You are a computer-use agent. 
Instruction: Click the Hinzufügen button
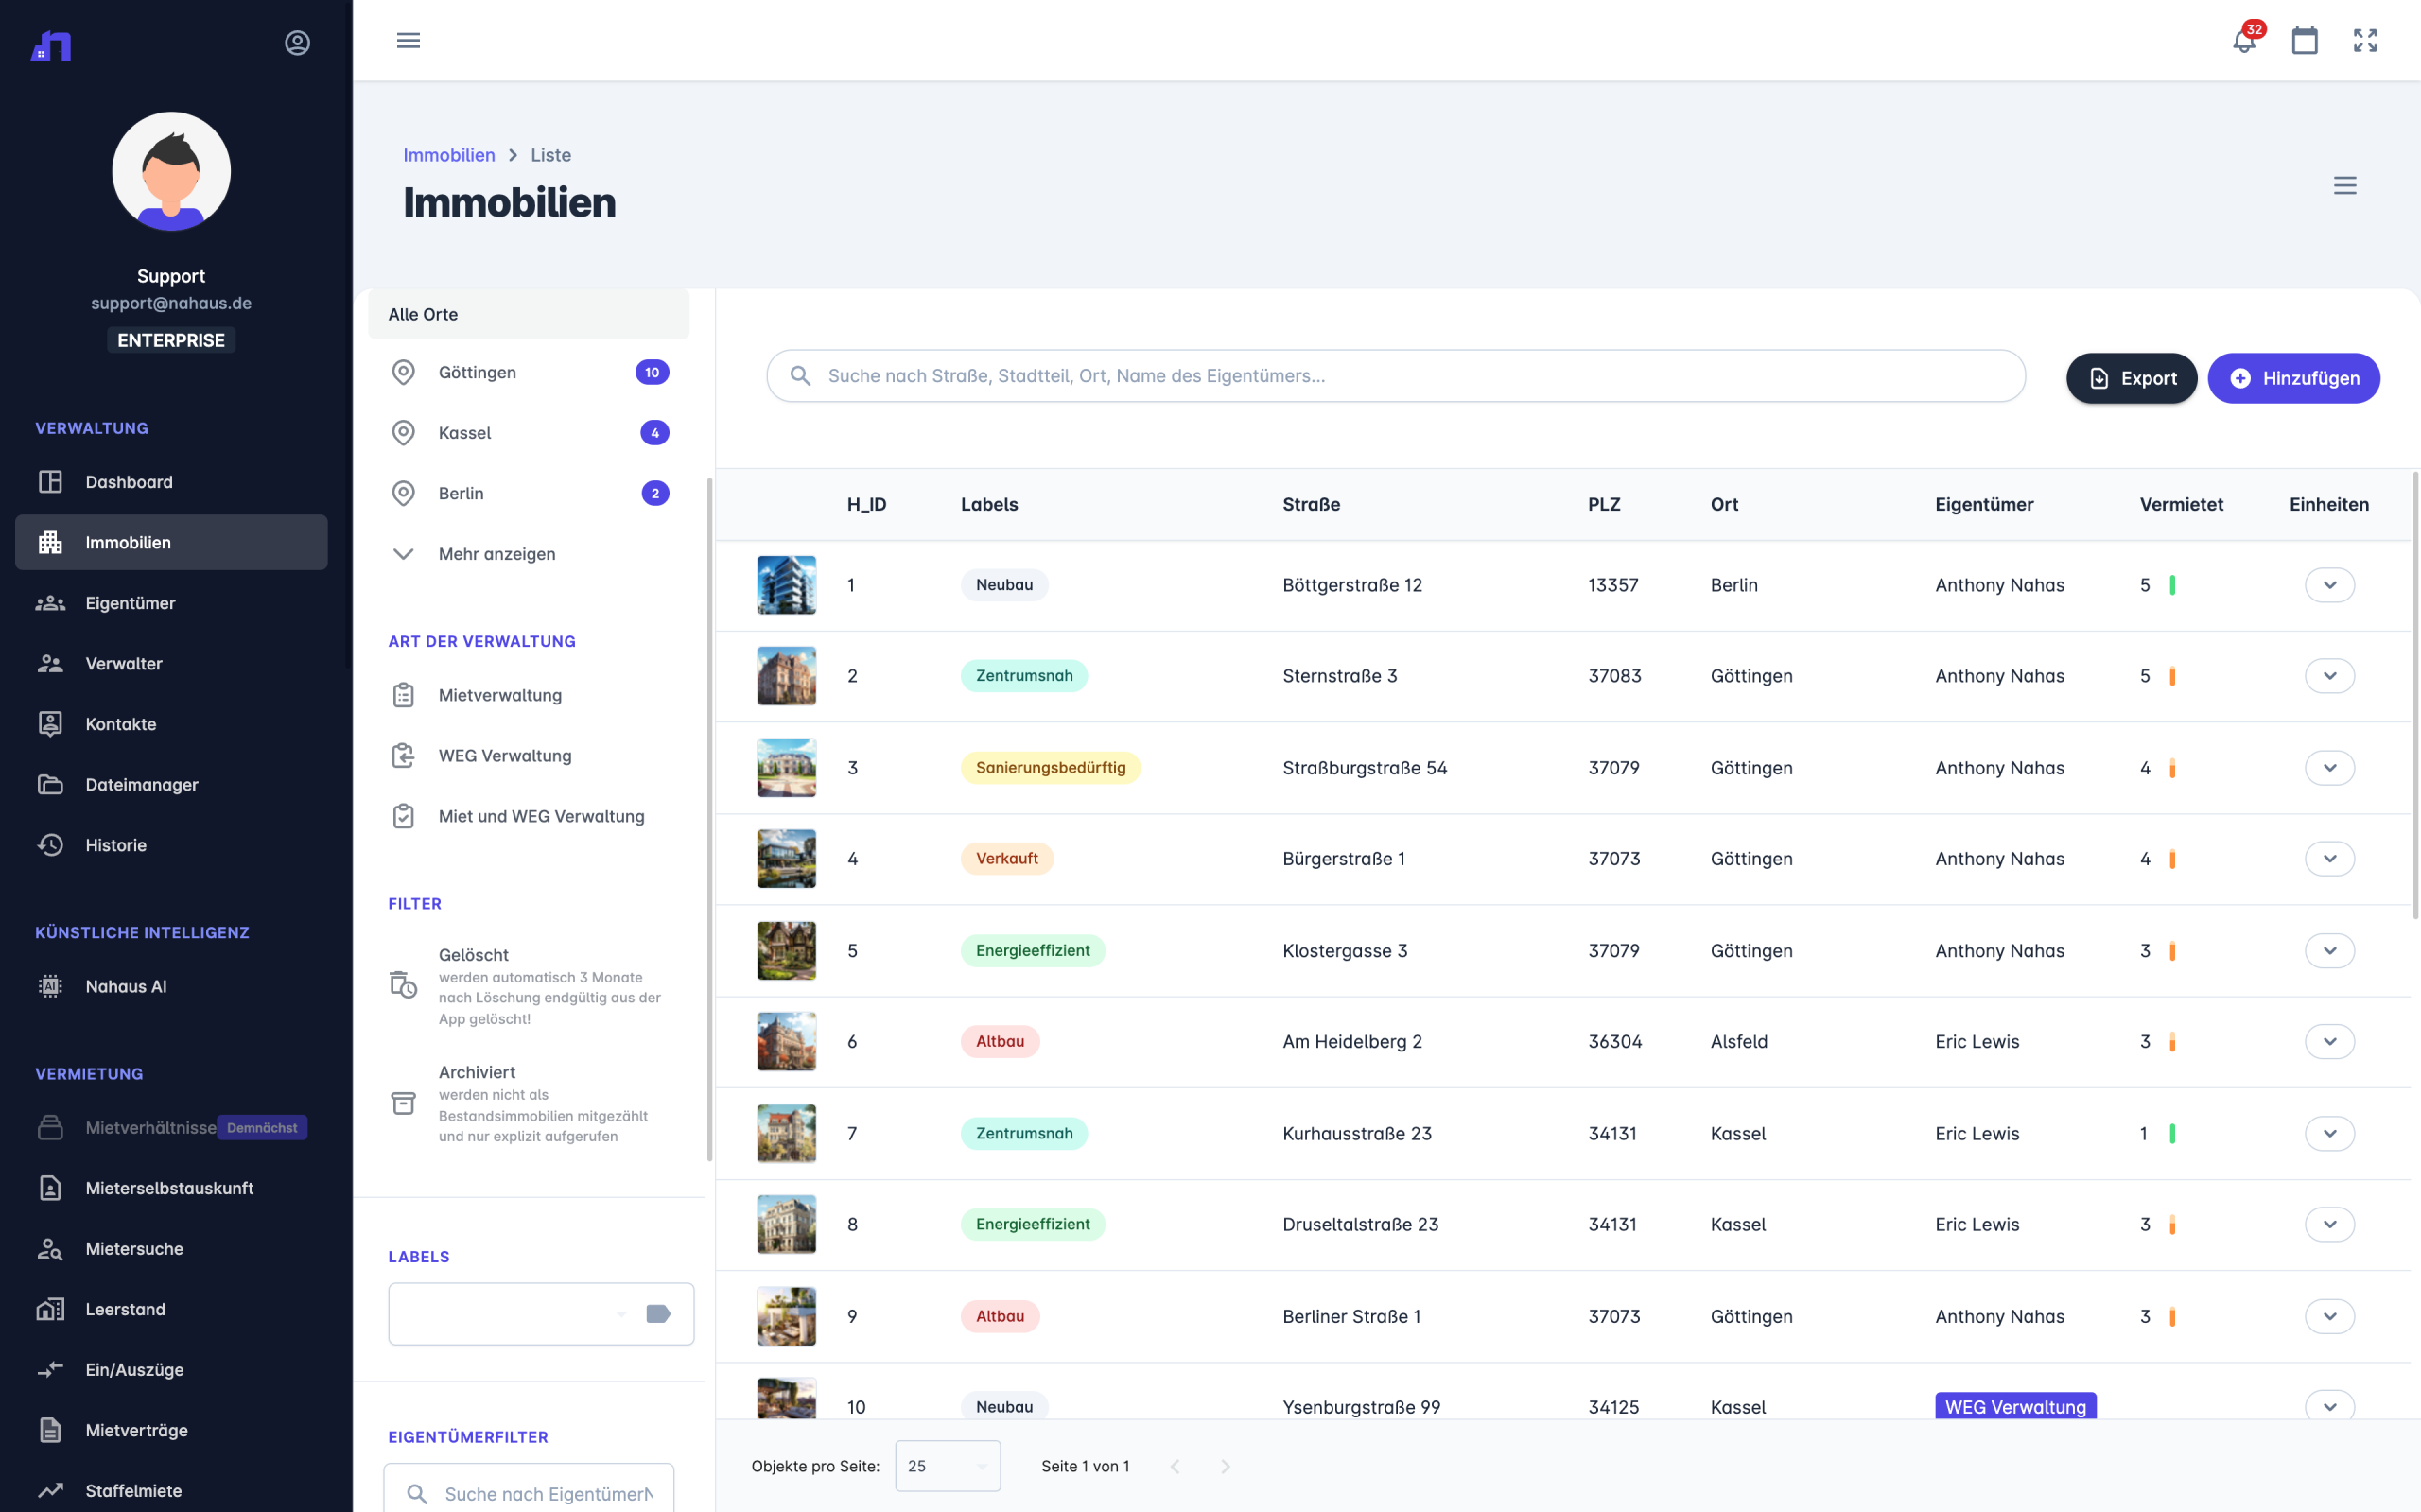tap(2293, 378)
